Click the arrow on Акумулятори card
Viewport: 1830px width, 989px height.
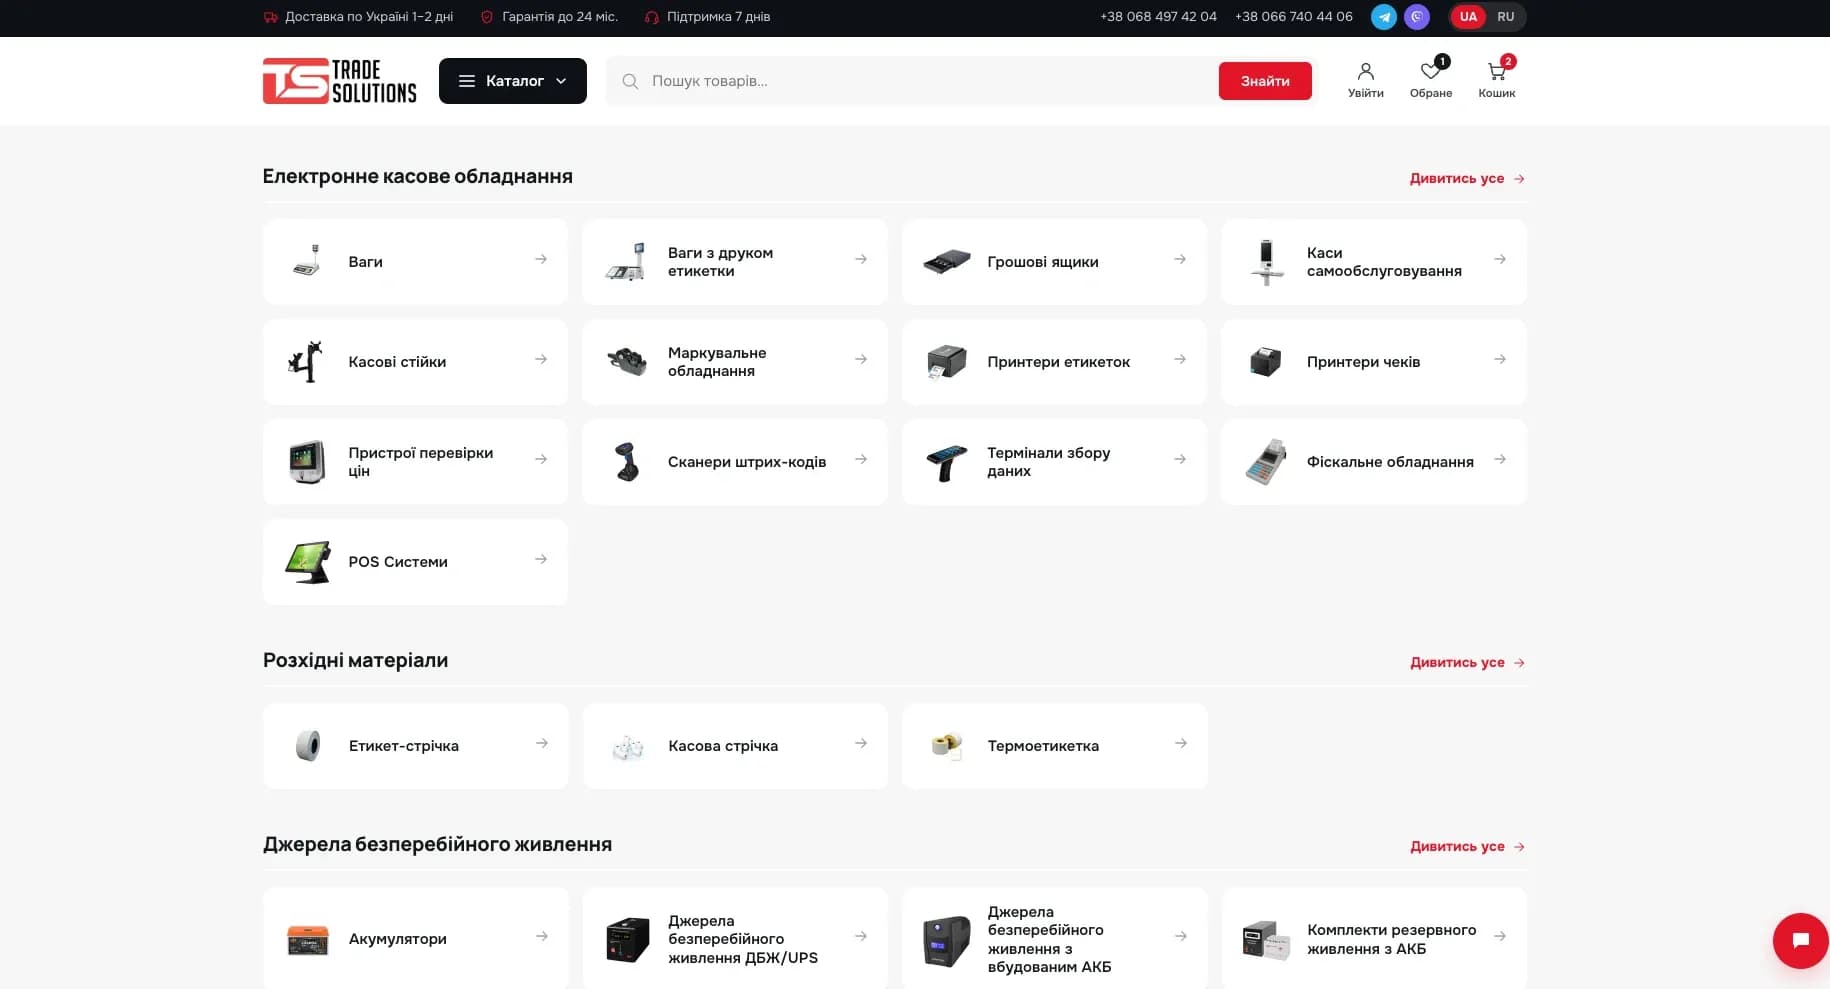[542, 936]
